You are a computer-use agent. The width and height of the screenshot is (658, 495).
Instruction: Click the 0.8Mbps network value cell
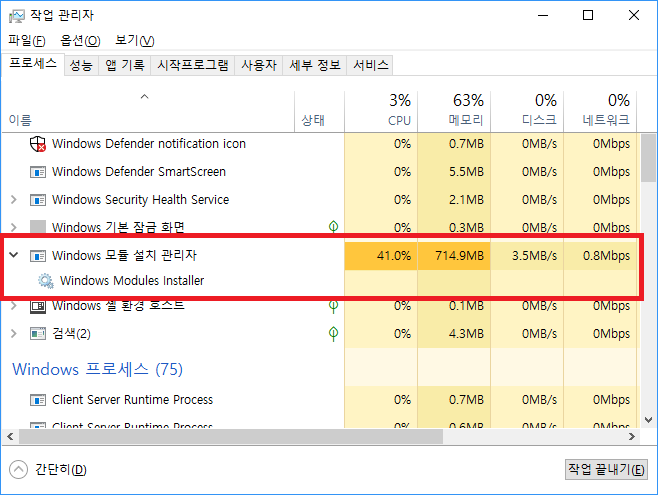pyautogui.click(x=600, y=256)
